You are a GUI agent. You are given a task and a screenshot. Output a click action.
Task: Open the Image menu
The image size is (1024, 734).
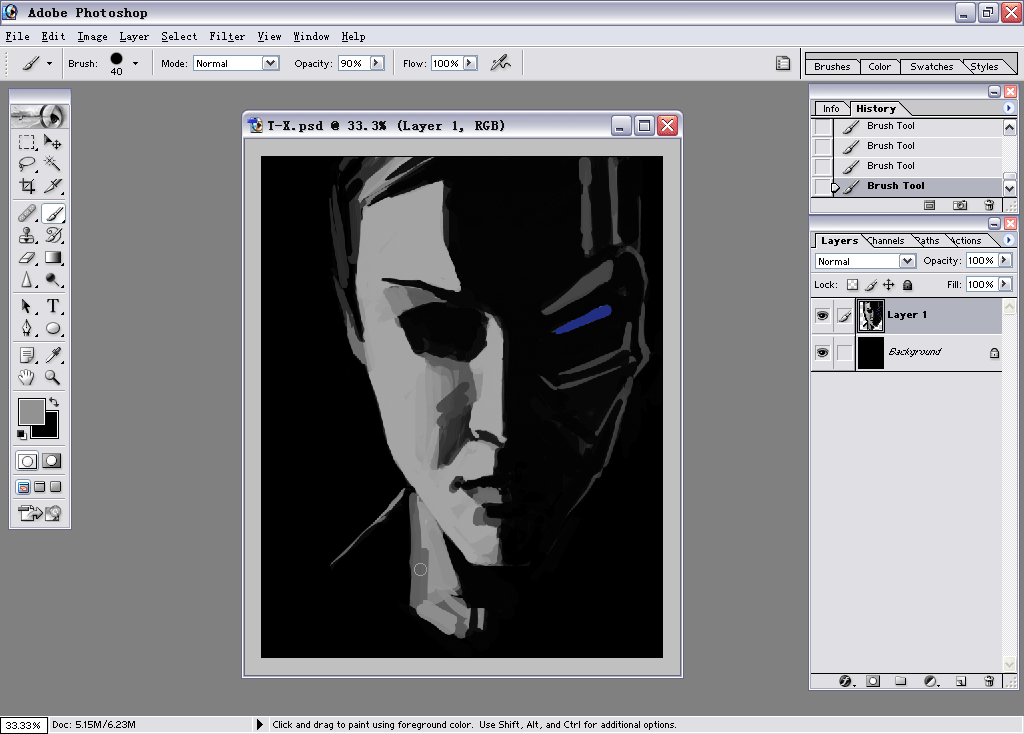[92, 37]
